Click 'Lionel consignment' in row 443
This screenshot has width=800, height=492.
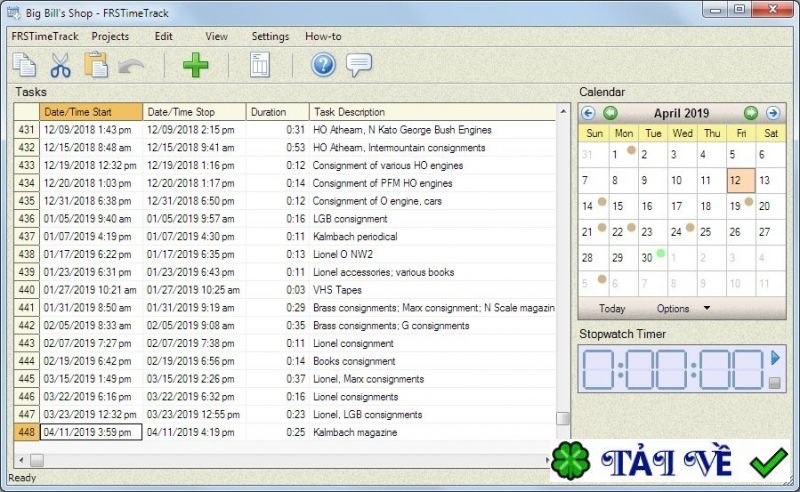353,343
